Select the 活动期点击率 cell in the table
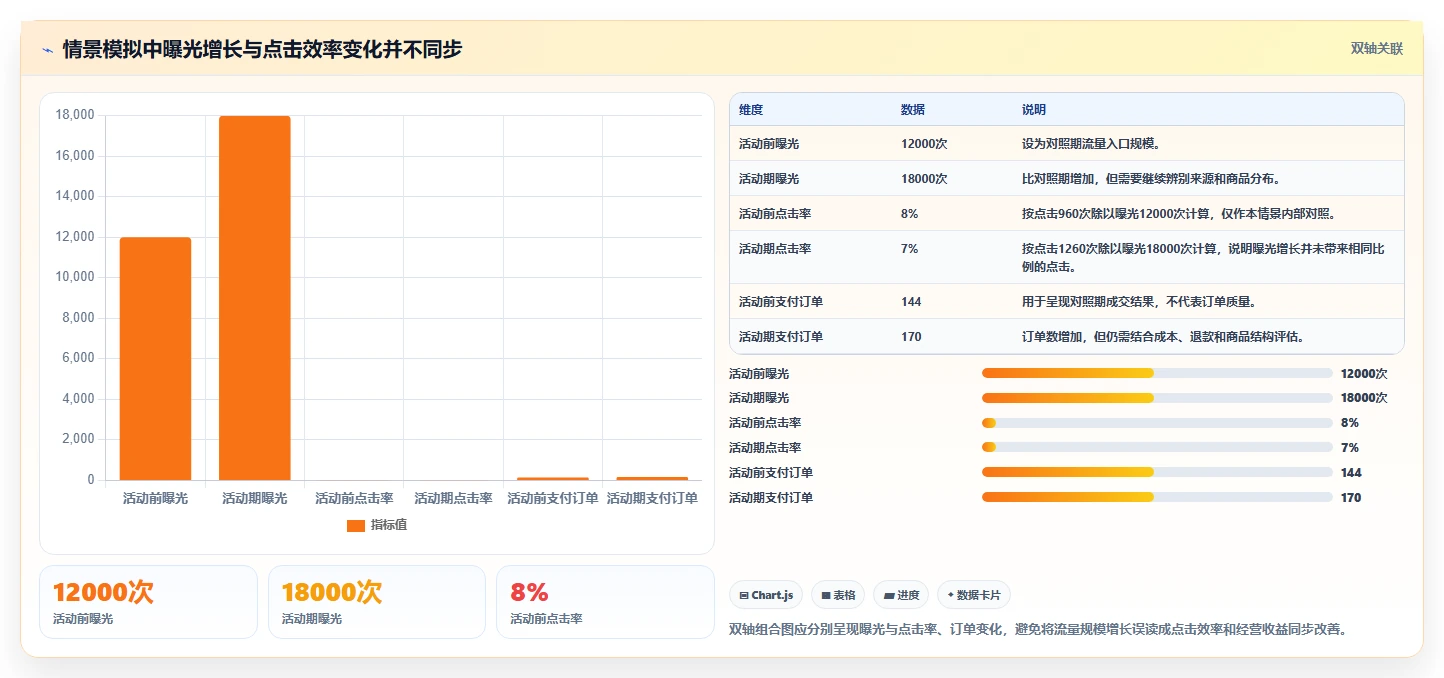 tap(775, 249)
